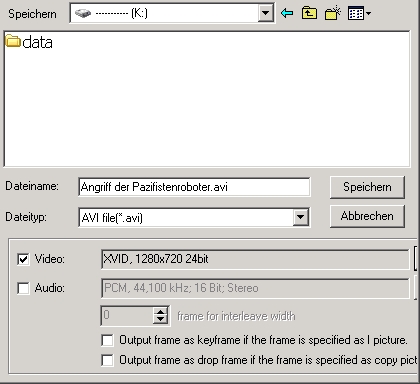This screenshot has height=384, width=420.
Task: Create a new folder
Action: [333, 13]
